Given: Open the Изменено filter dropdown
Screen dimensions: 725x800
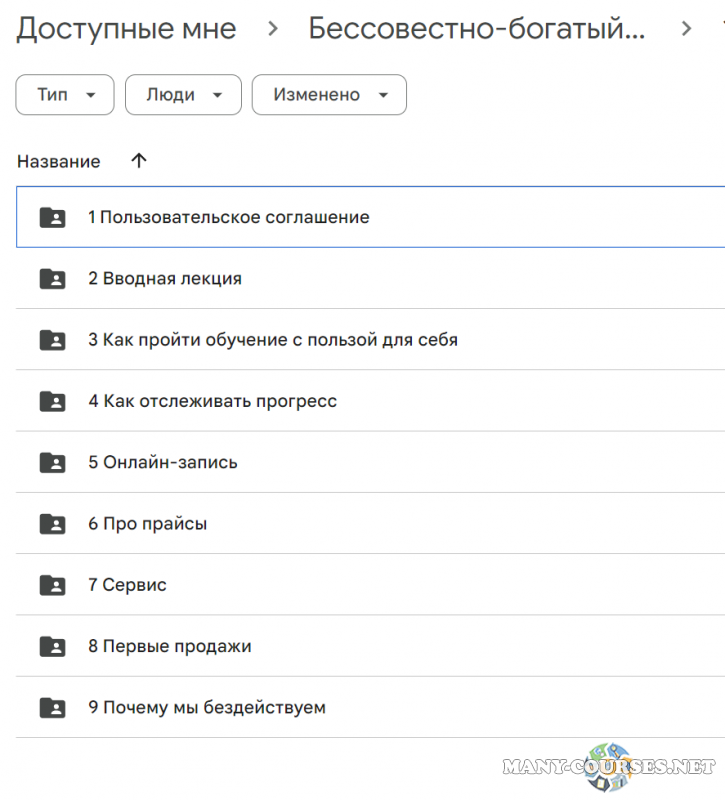Looking at the screenshot, I should click(329, 95).
